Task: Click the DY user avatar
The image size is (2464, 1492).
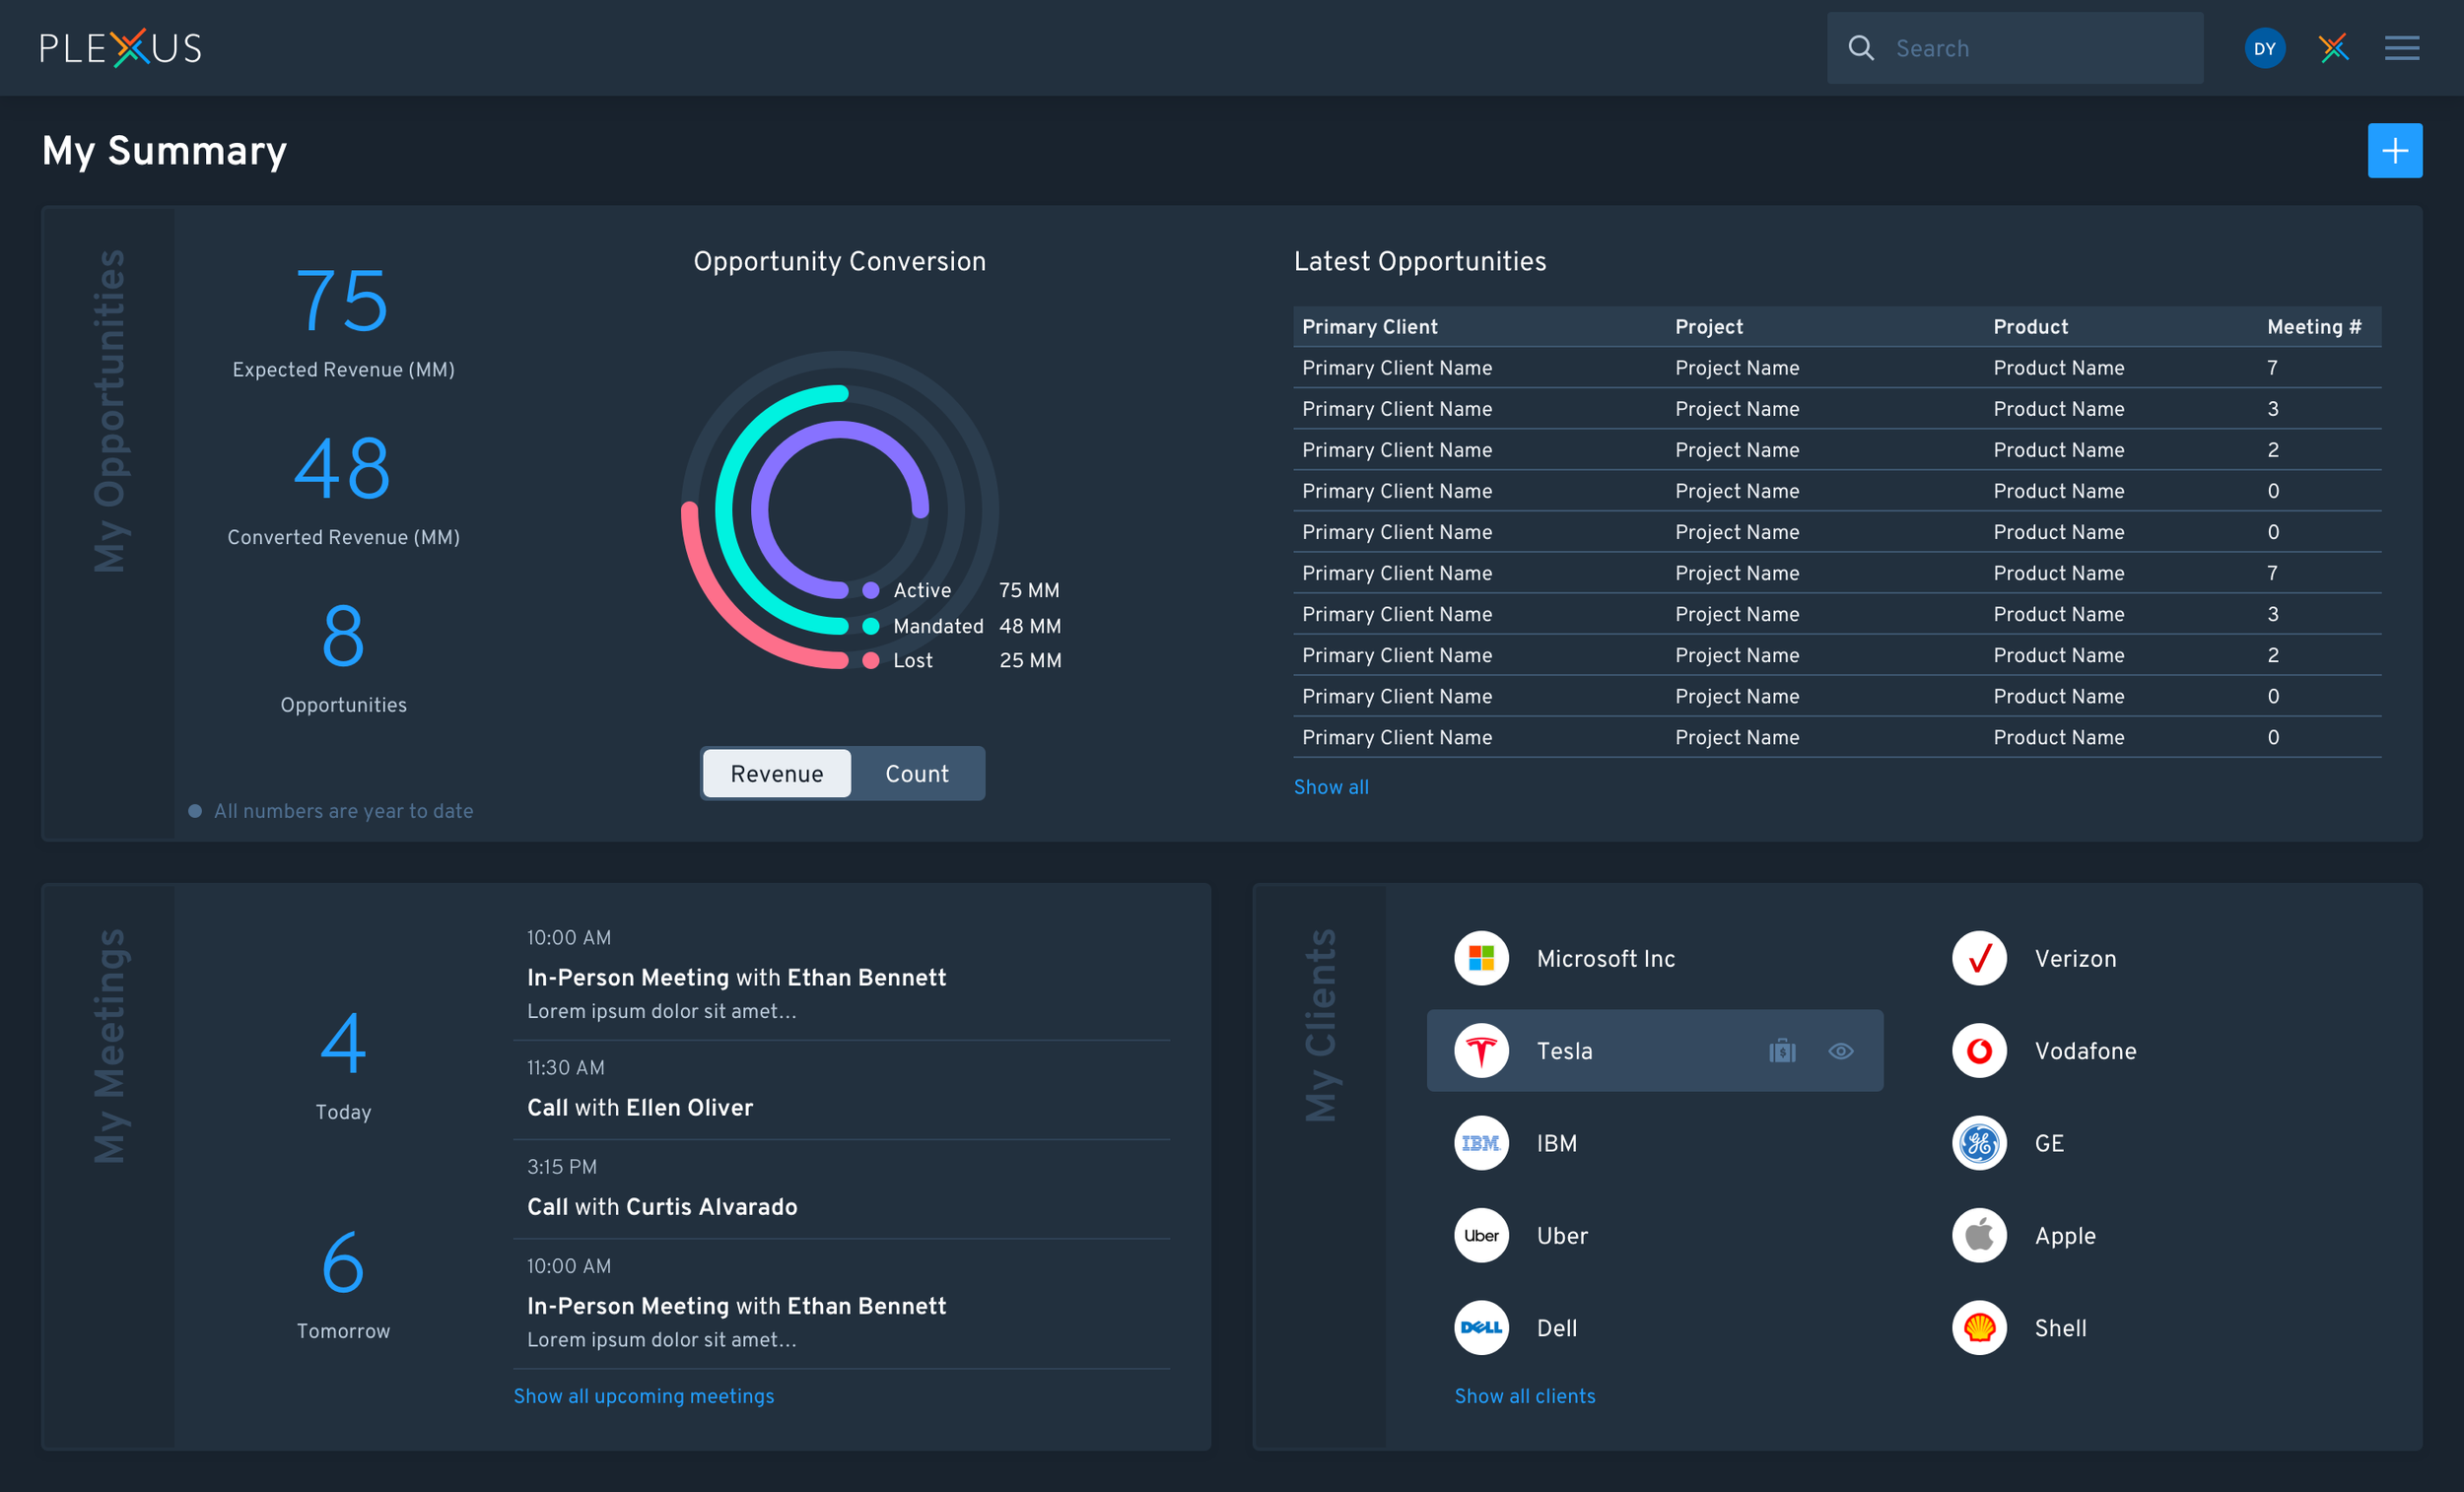Action: [2264, 48]
